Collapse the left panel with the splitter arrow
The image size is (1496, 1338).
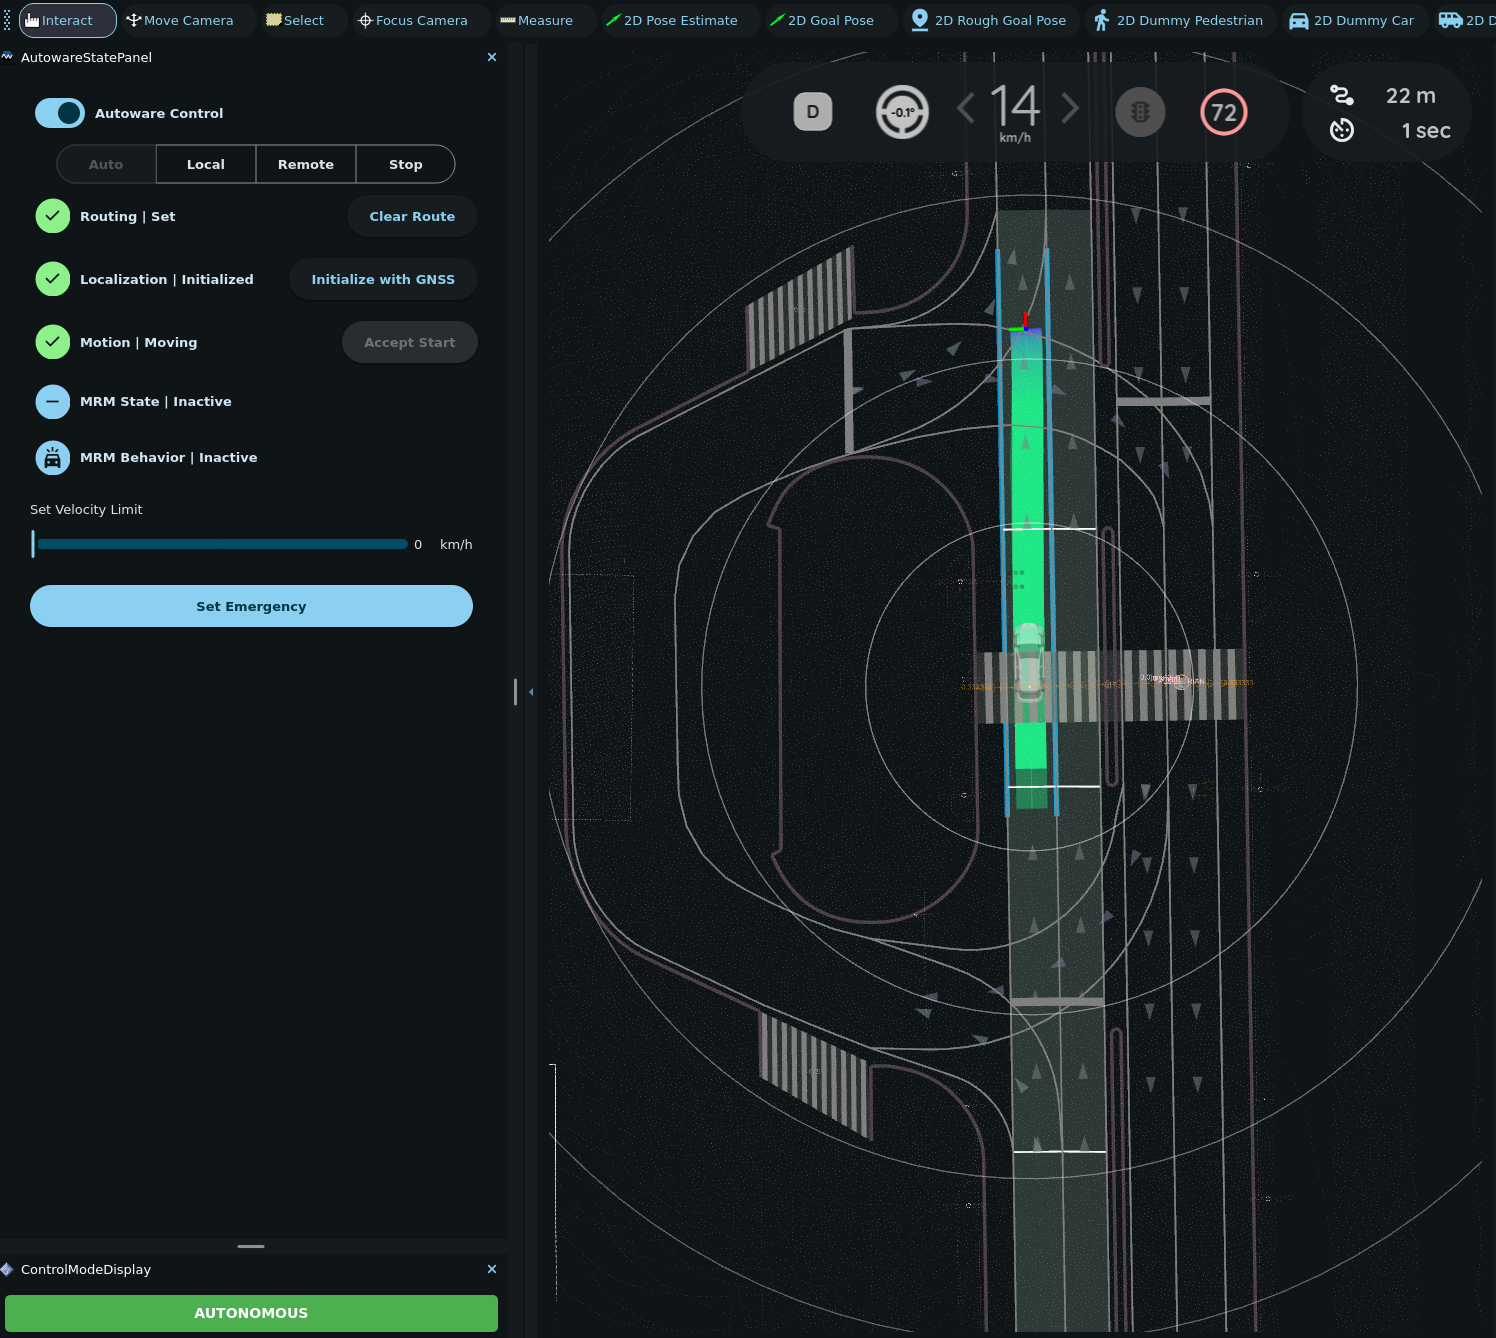531,692
